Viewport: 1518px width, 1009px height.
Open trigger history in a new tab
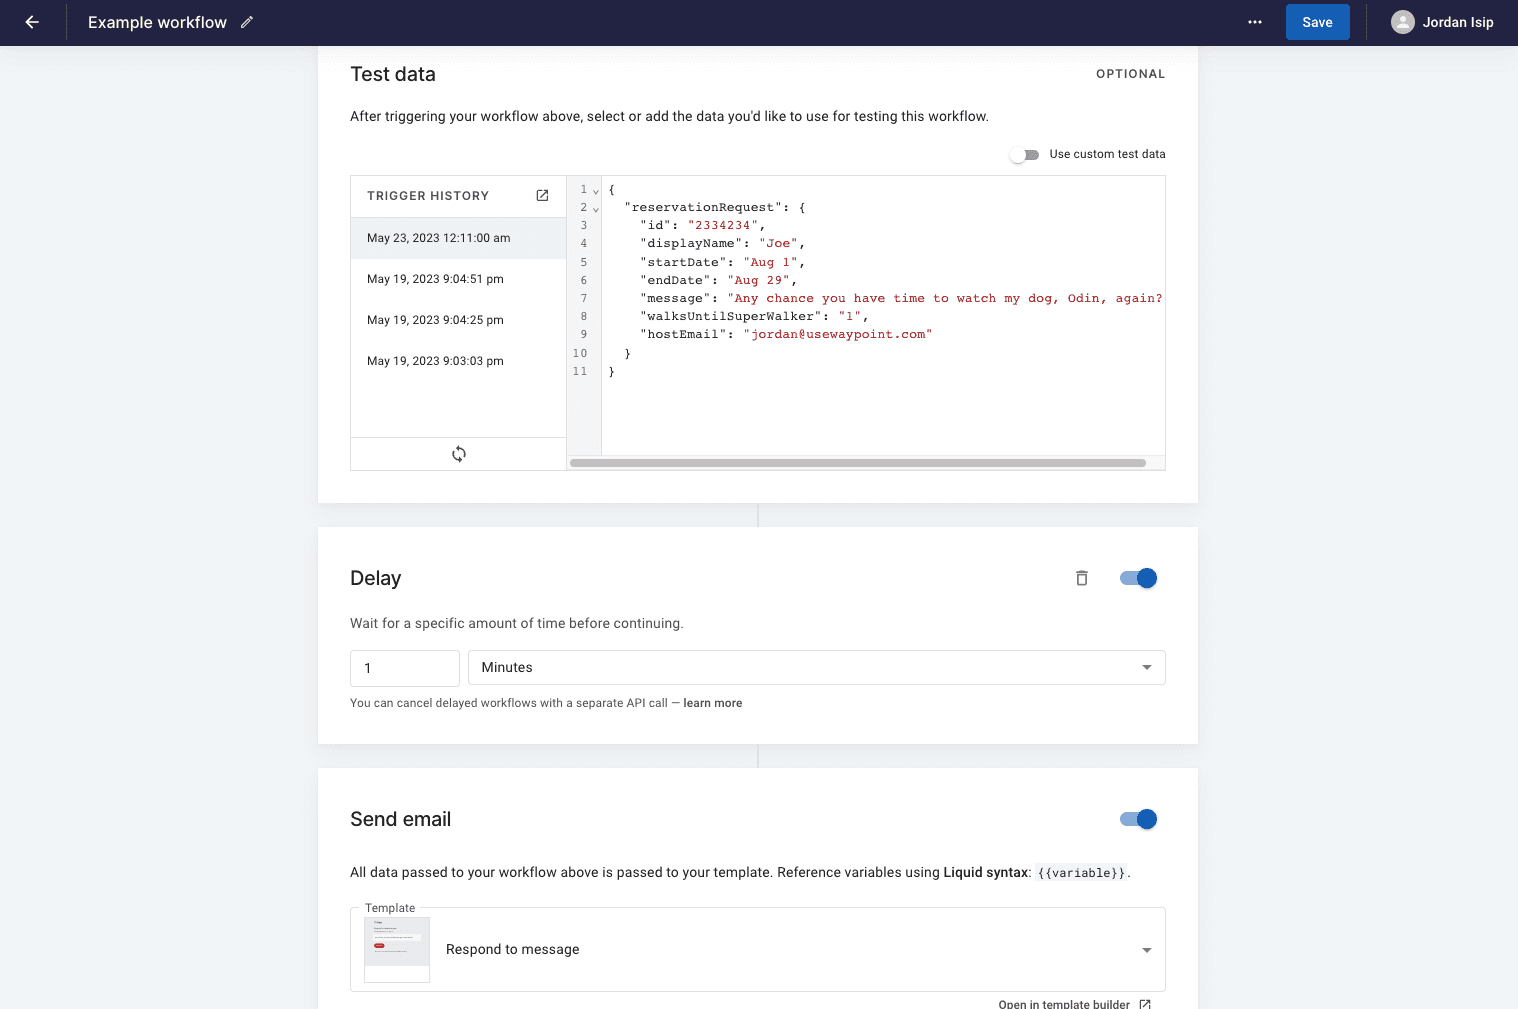[542, 195]
